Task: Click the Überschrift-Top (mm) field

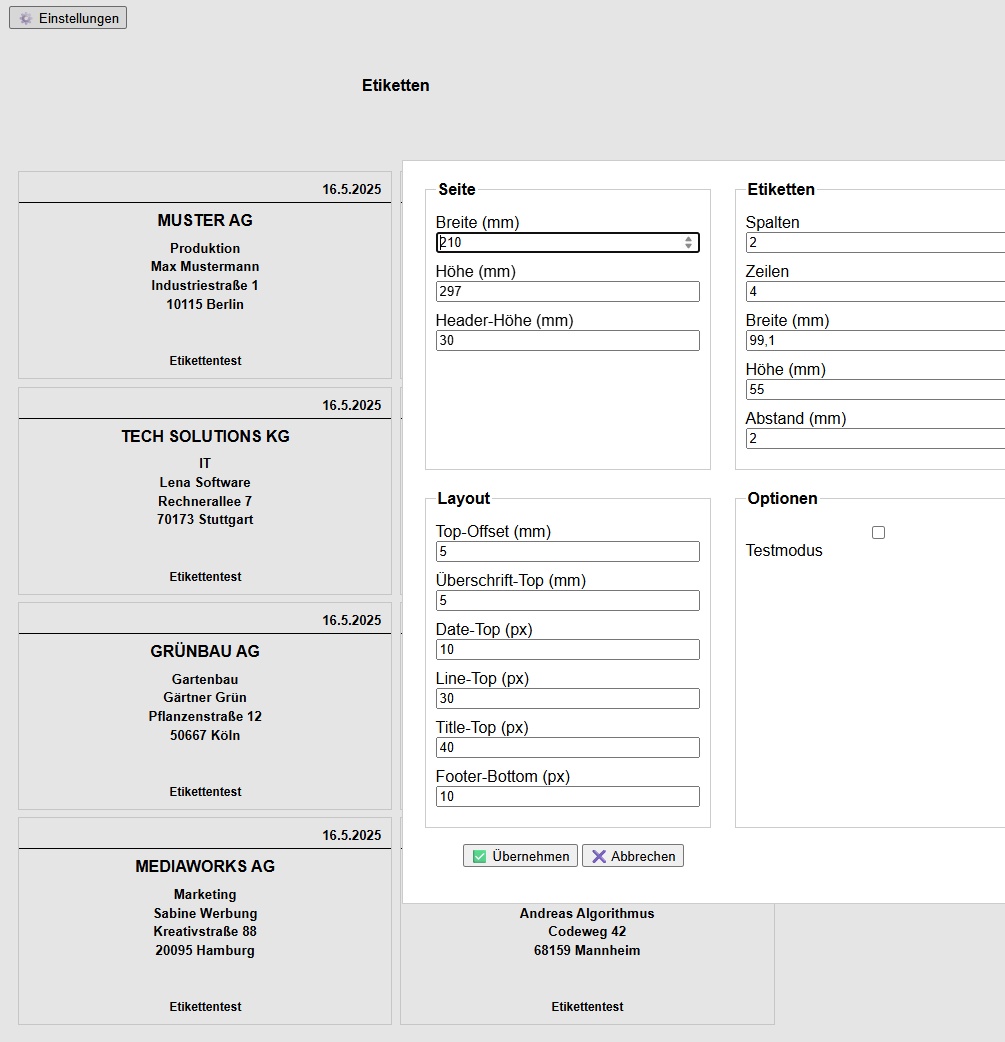Action: point(567,600)
